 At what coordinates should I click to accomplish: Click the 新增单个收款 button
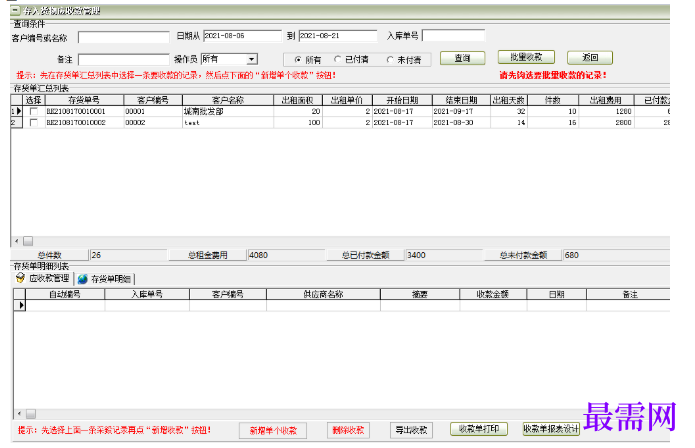pyautogui.click(x=273, y=431)
